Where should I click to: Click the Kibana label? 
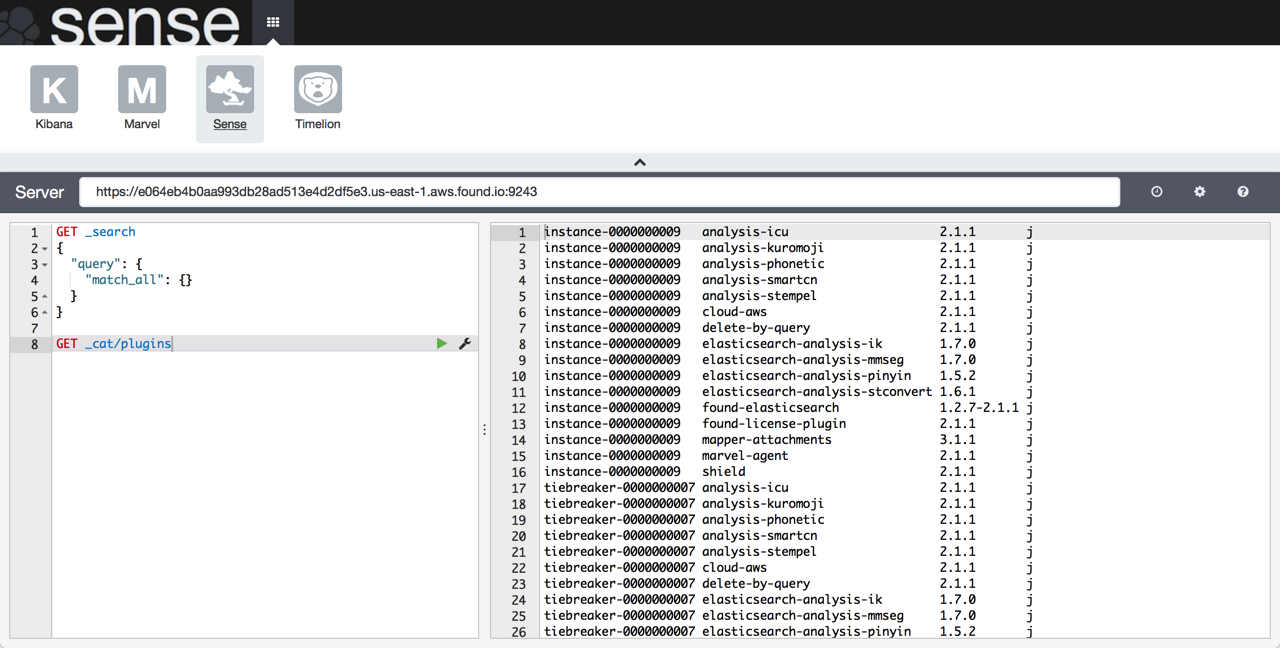54,124
